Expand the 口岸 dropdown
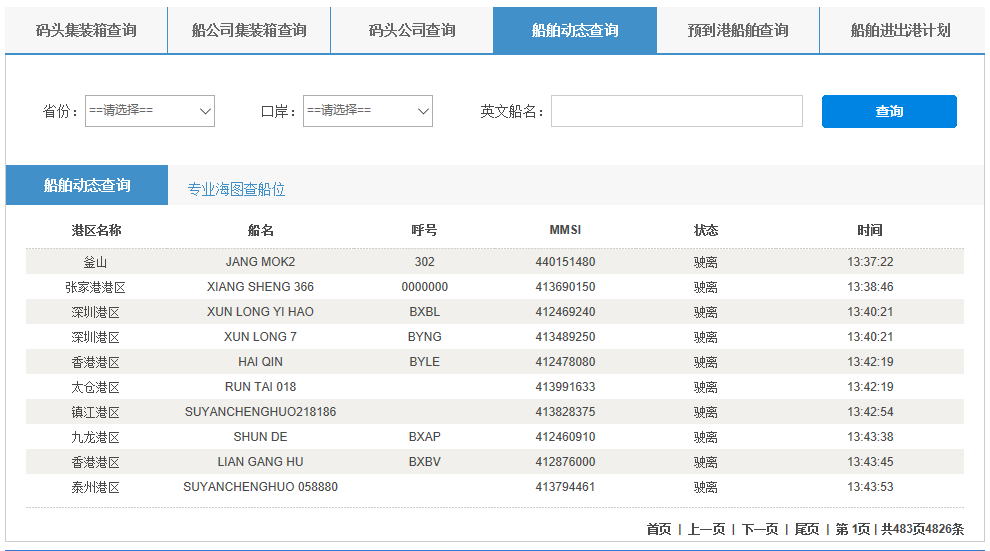This screenshot has height=551, width=990. click(368, 111)
